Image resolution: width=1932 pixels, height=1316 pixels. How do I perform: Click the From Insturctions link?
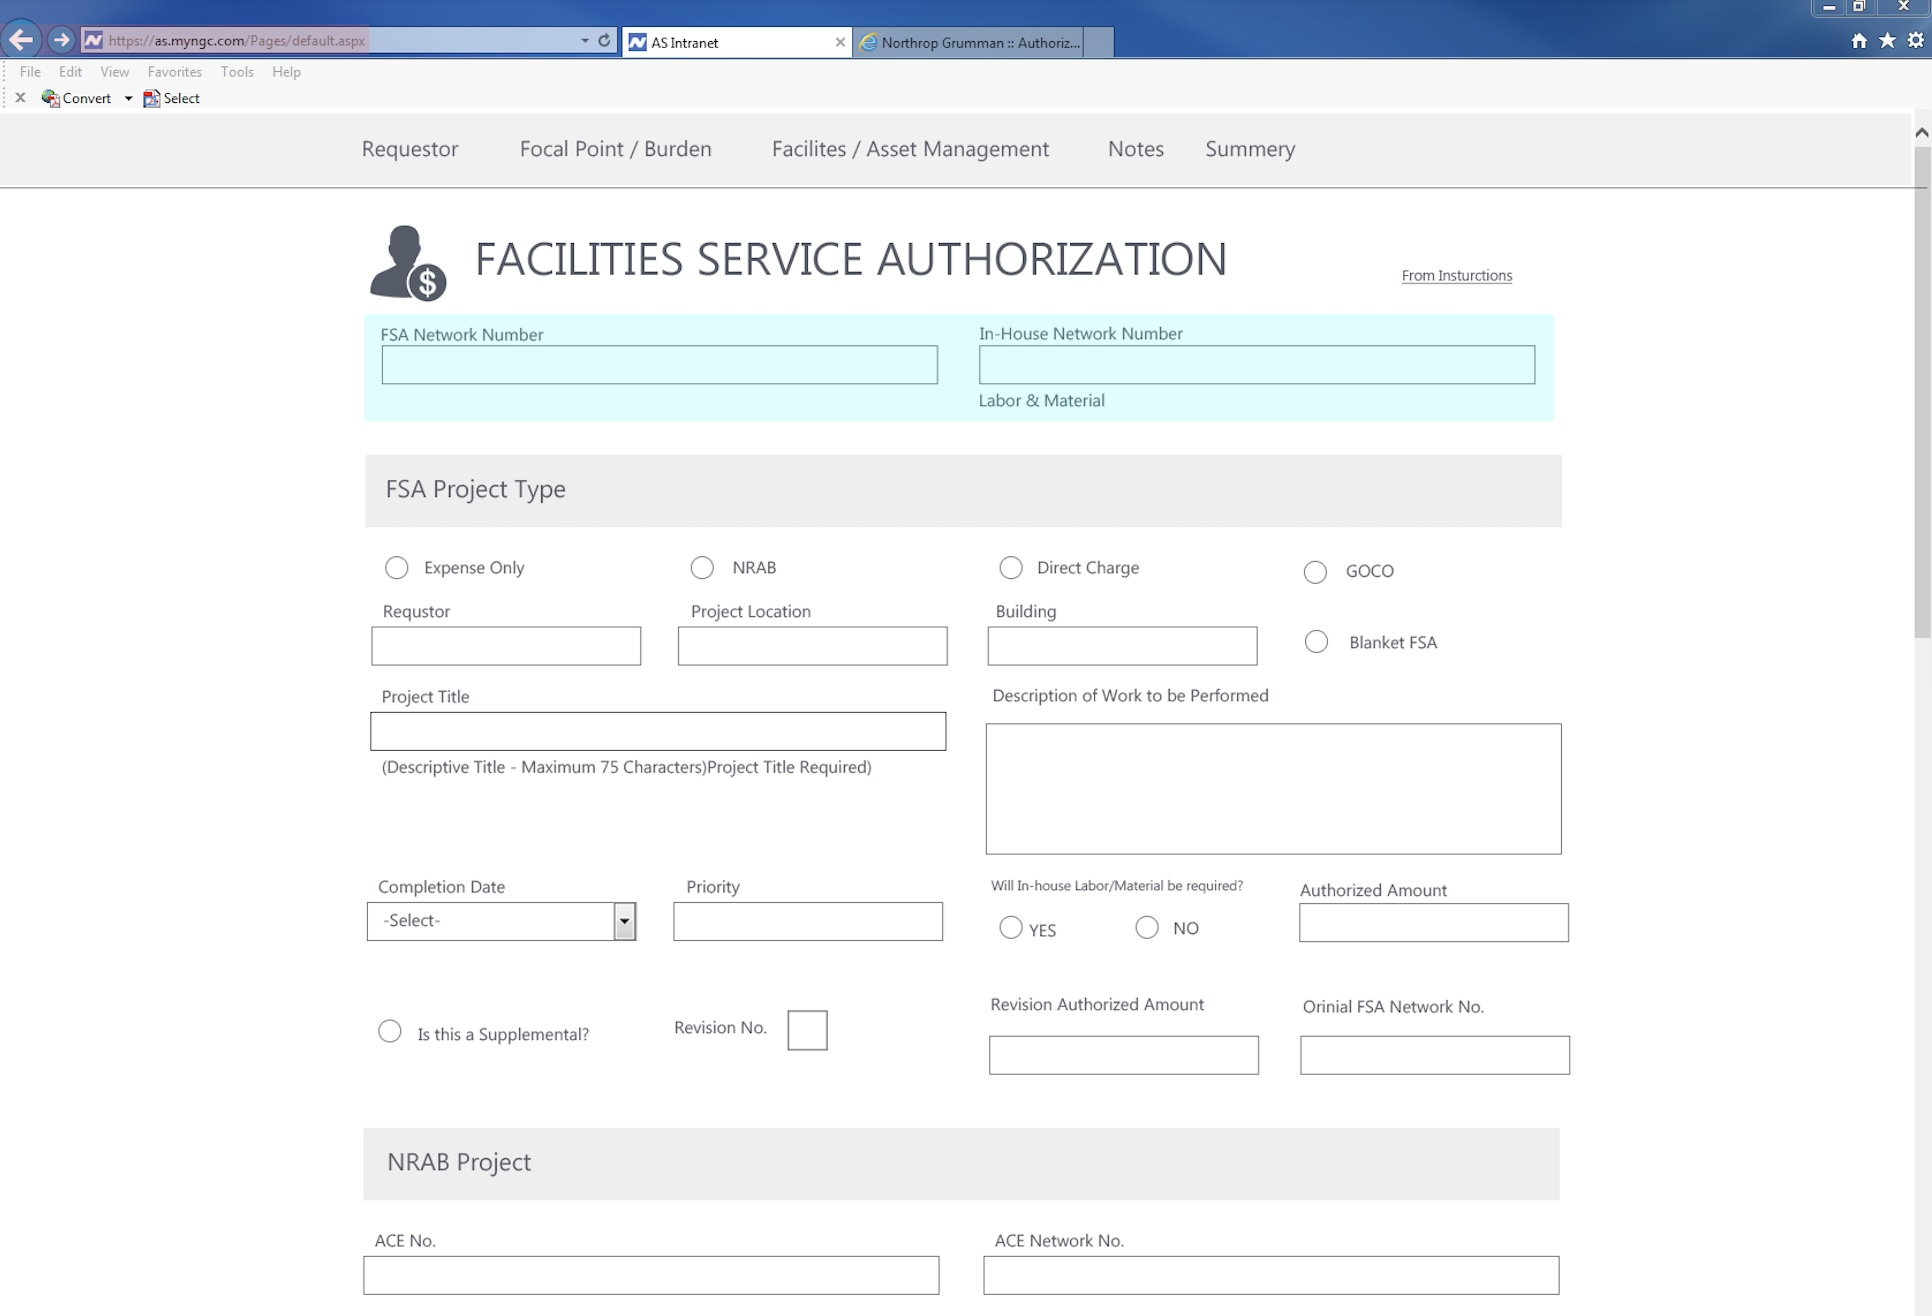pos(1456,276)
